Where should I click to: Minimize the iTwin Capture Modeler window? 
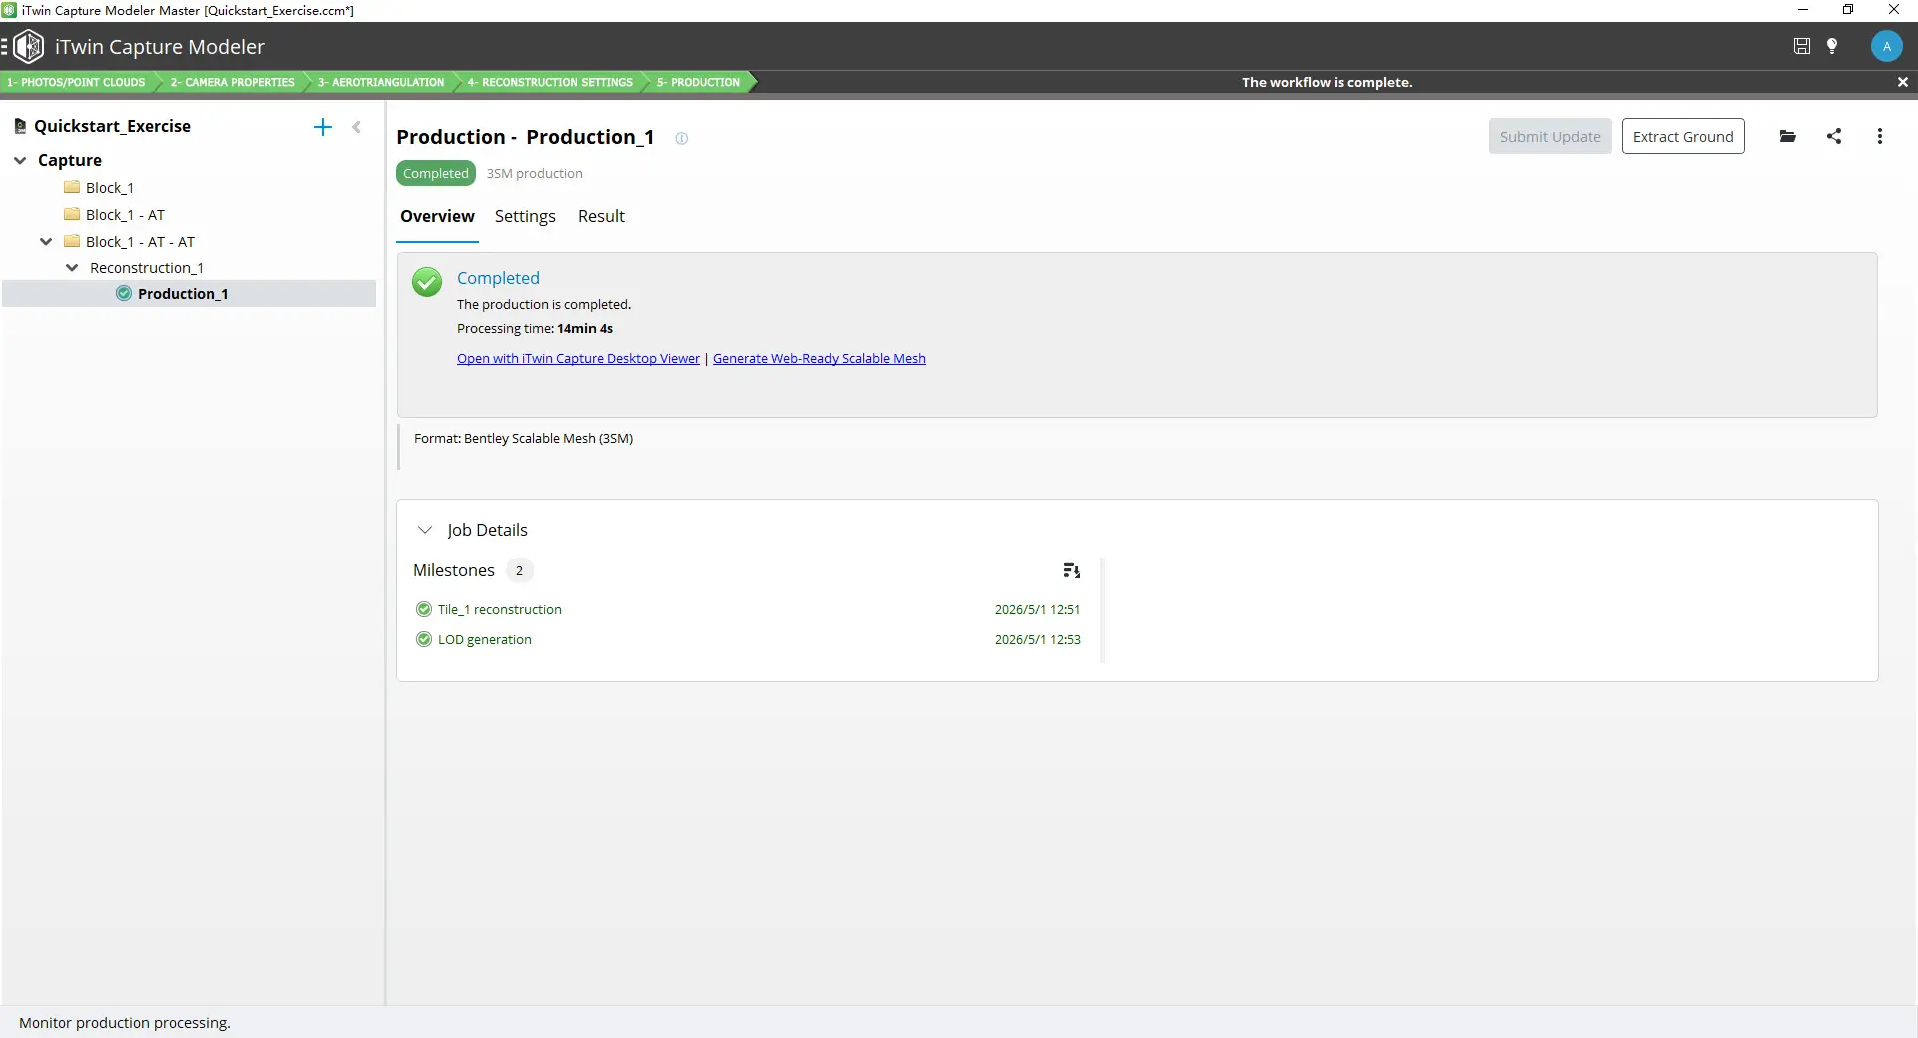(x=1803, y=10)
